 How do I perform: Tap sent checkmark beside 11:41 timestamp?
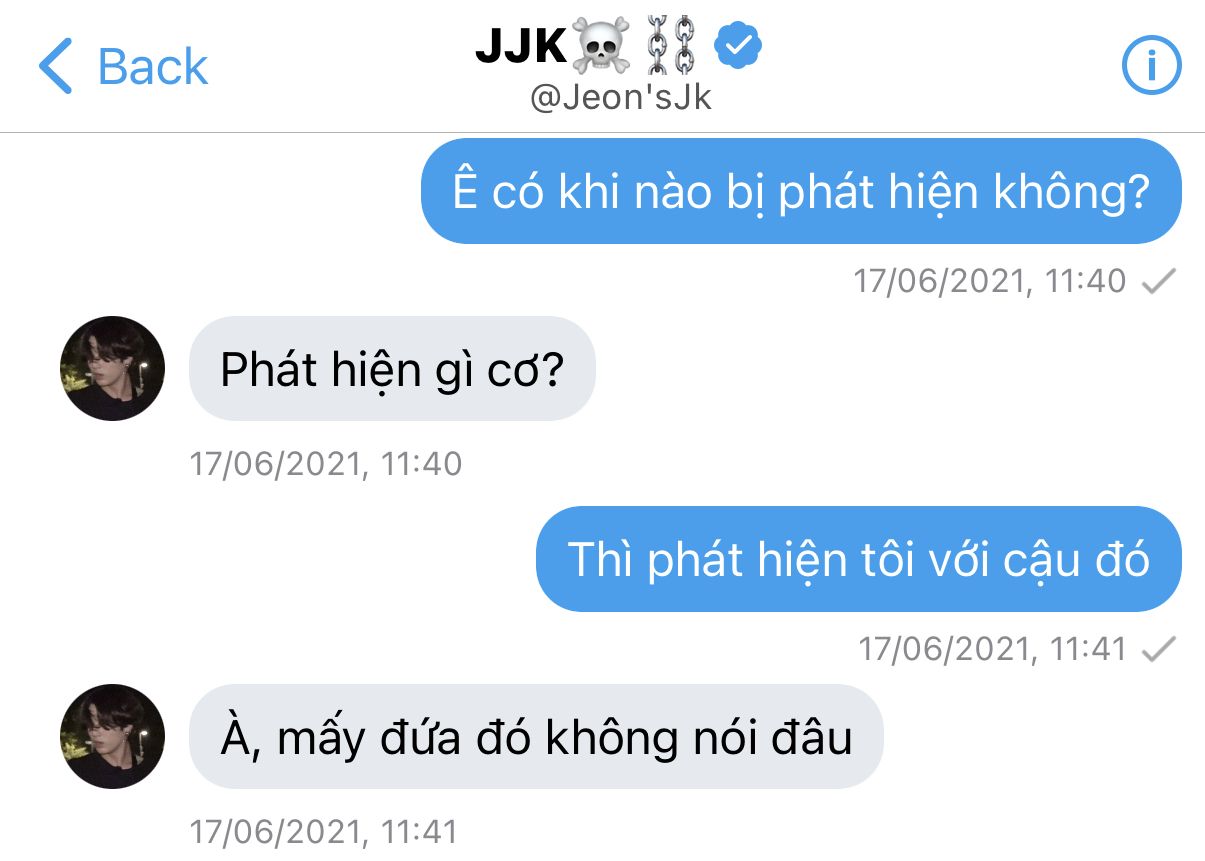pyautogui.click(x=1158, y=650)
